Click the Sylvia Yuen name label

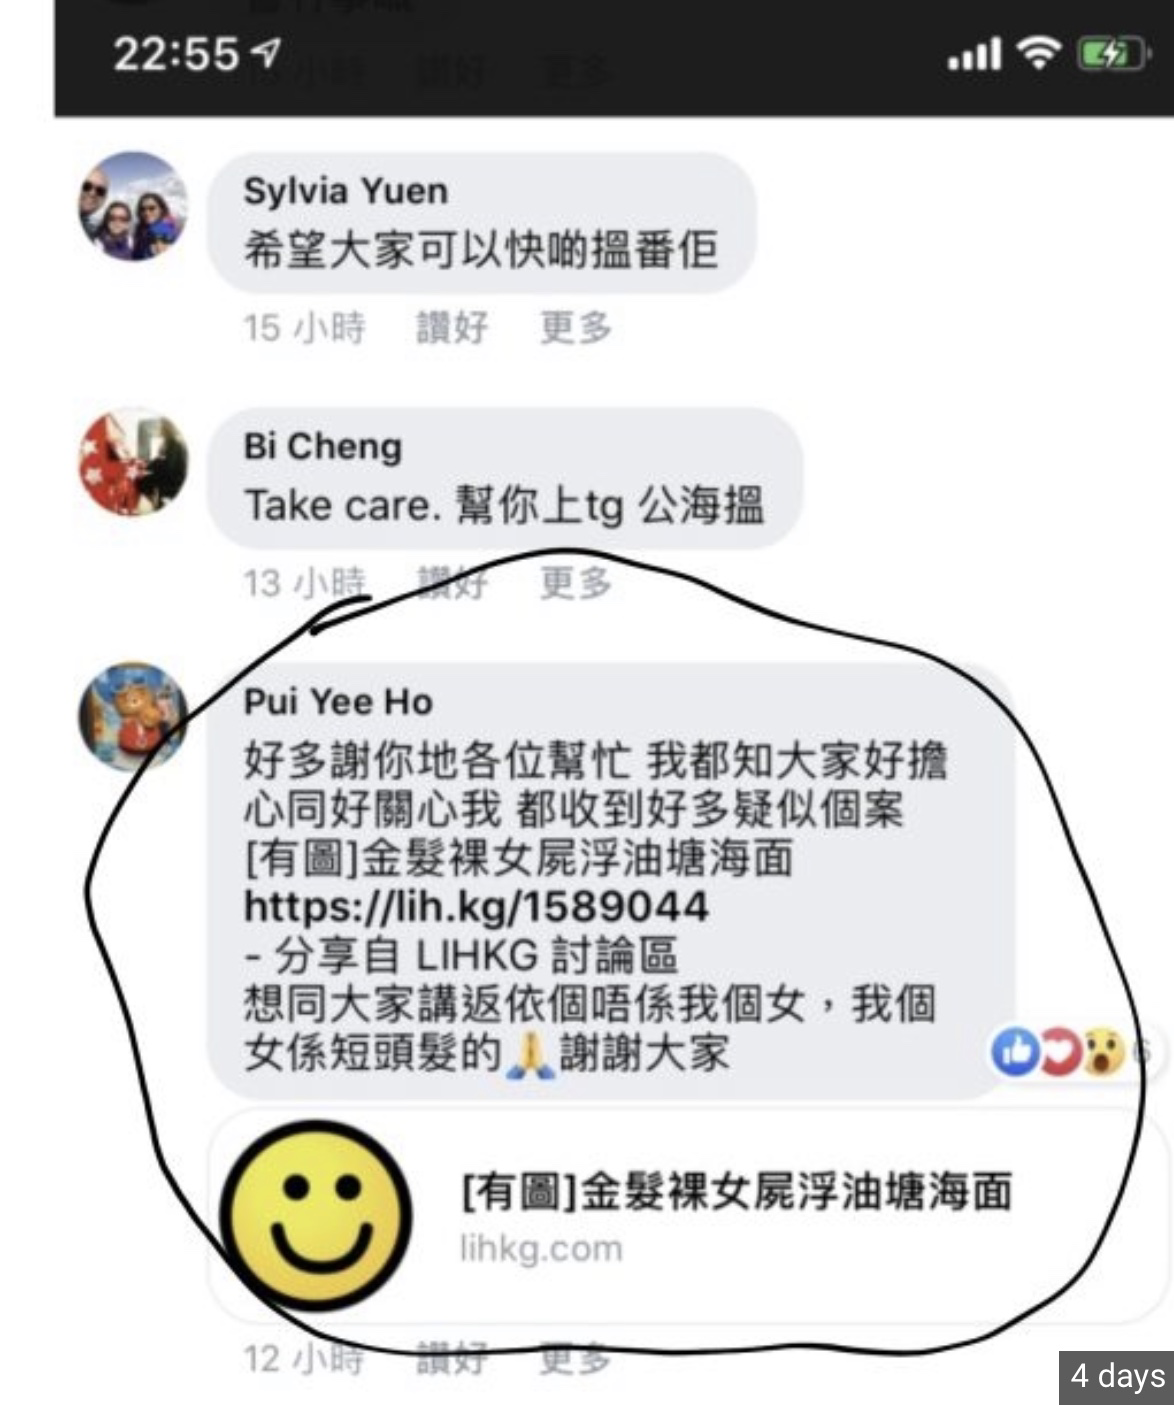coord(346,190)
